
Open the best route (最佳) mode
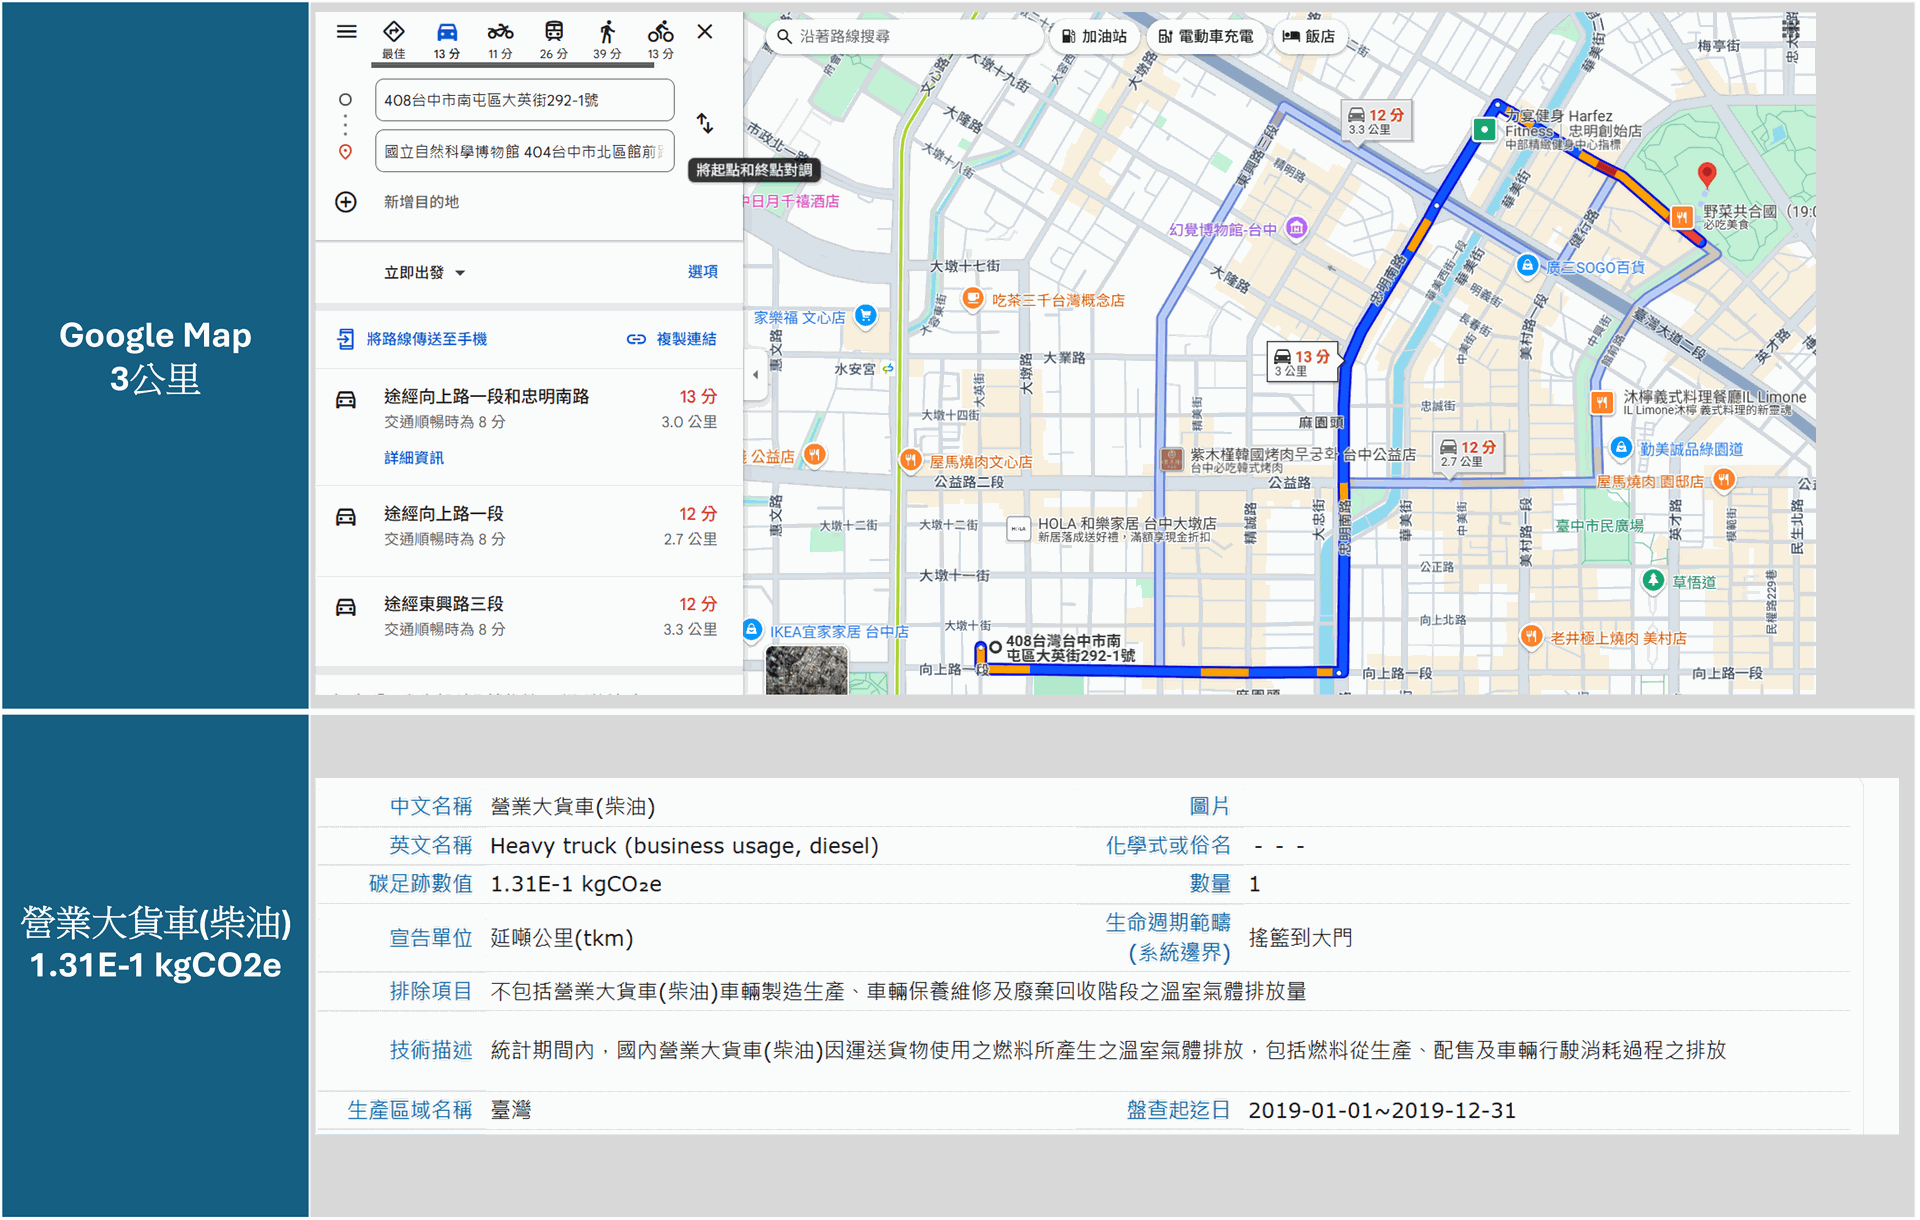(392, 32)
